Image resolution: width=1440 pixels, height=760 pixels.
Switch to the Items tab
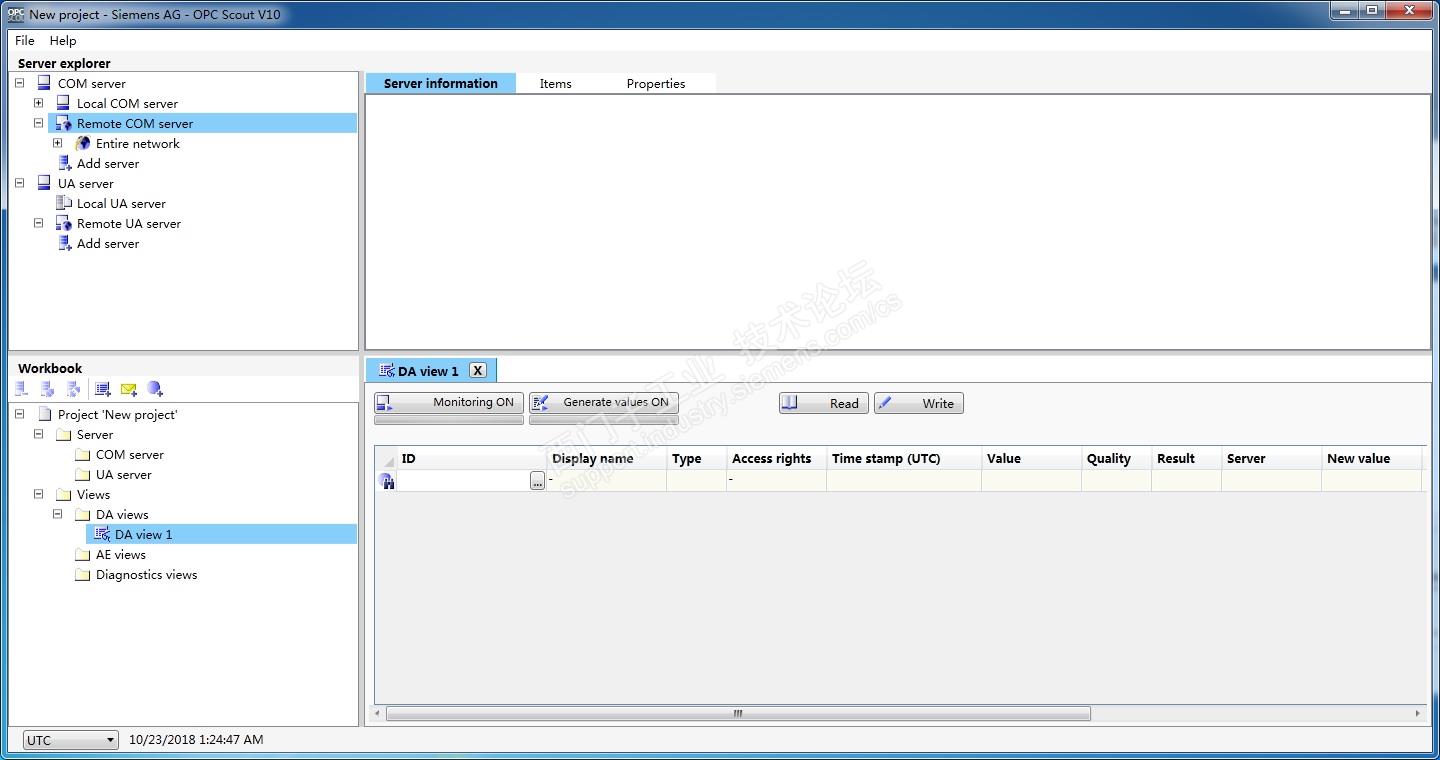(556, 83)
